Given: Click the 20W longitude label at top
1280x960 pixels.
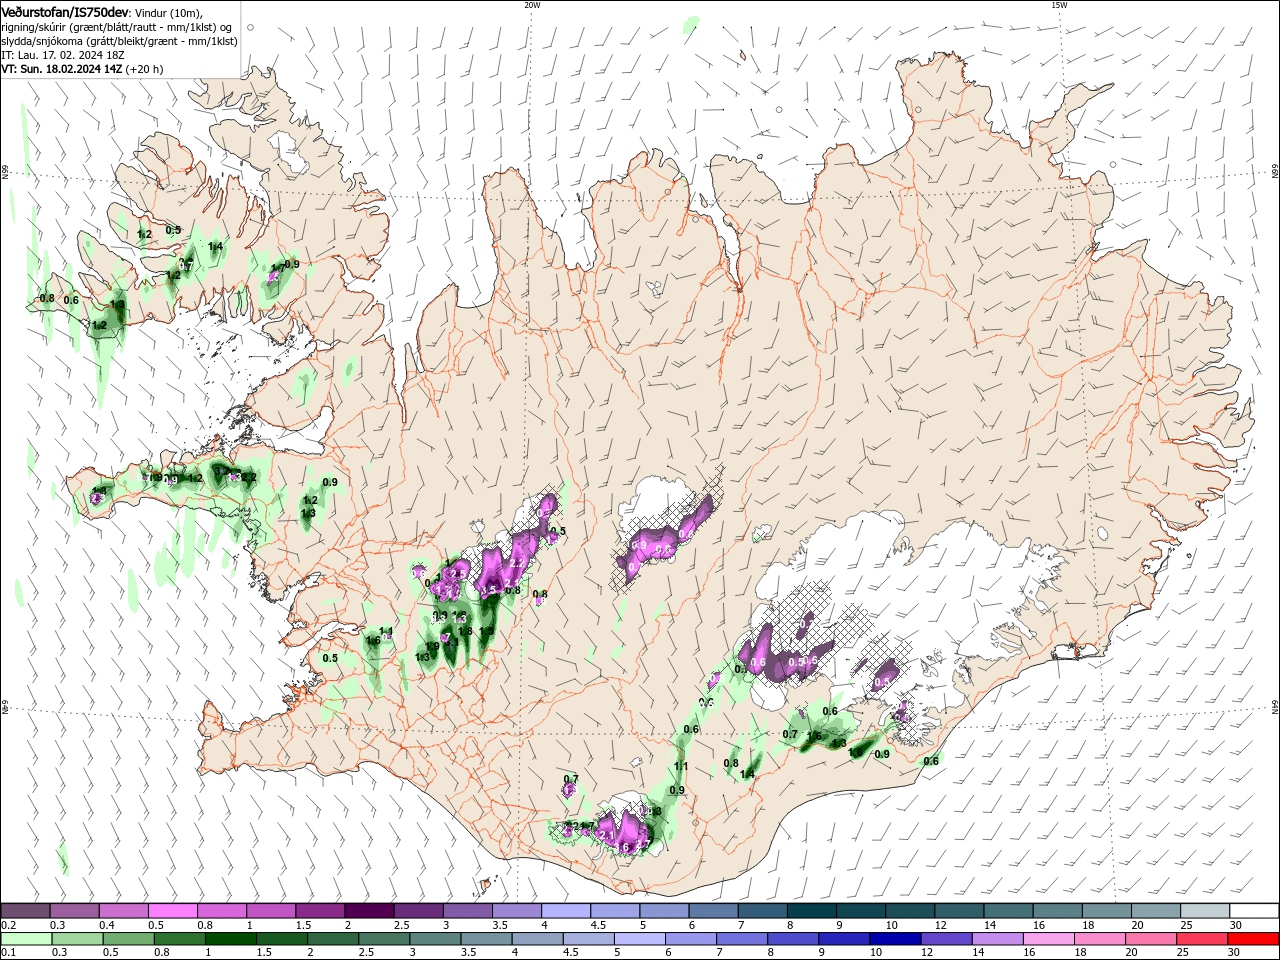Looking at the screenshot, I should 532,5.
